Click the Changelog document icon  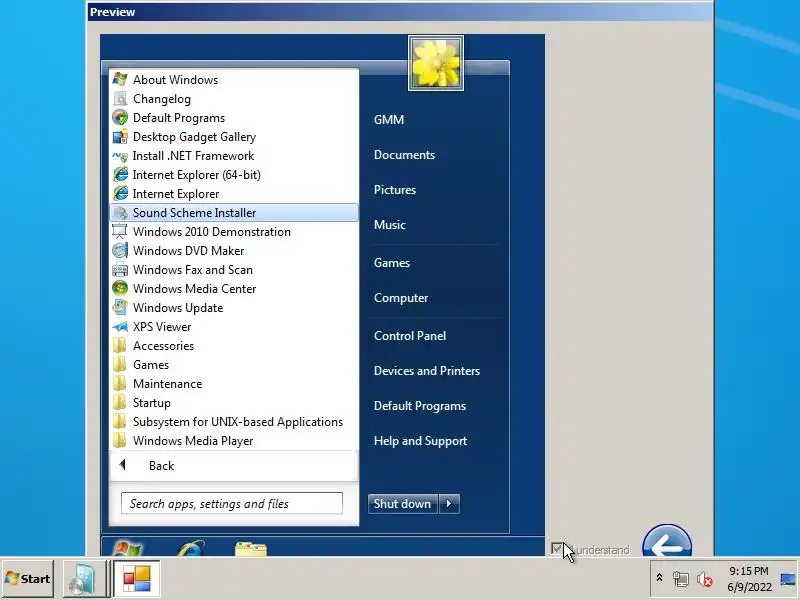click(x=120, y=98)
